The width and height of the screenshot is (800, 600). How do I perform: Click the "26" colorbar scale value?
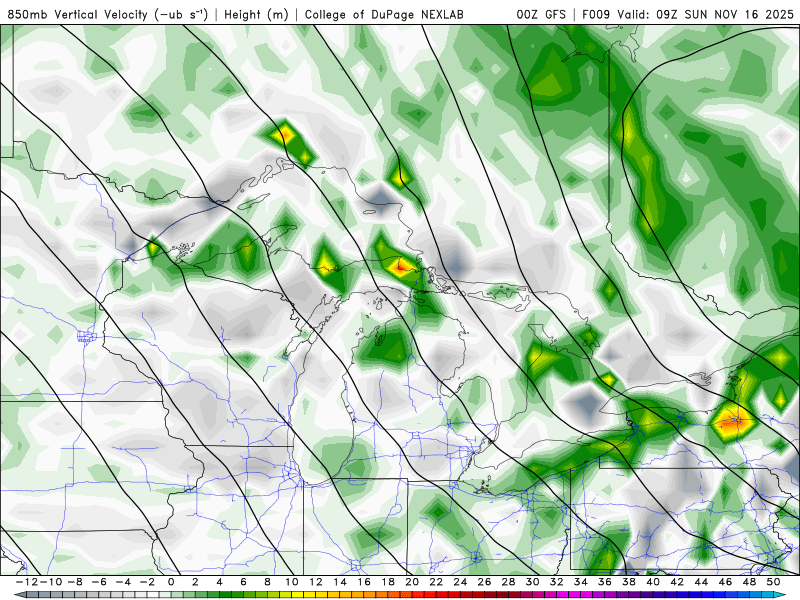[x=484, y=582]
